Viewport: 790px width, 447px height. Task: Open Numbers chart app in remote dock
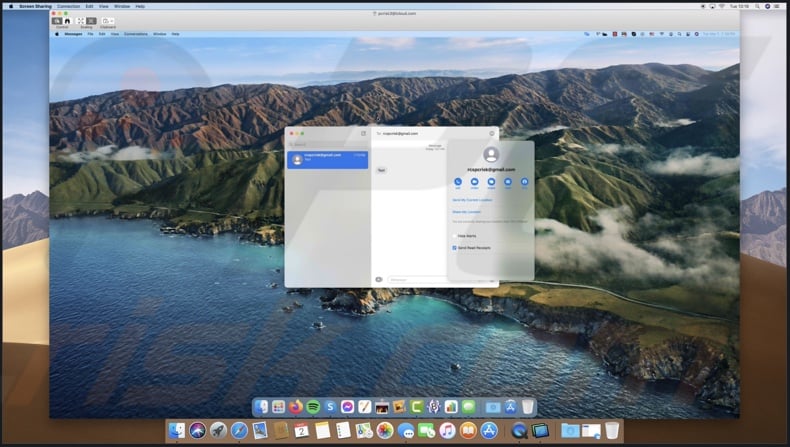451,406
